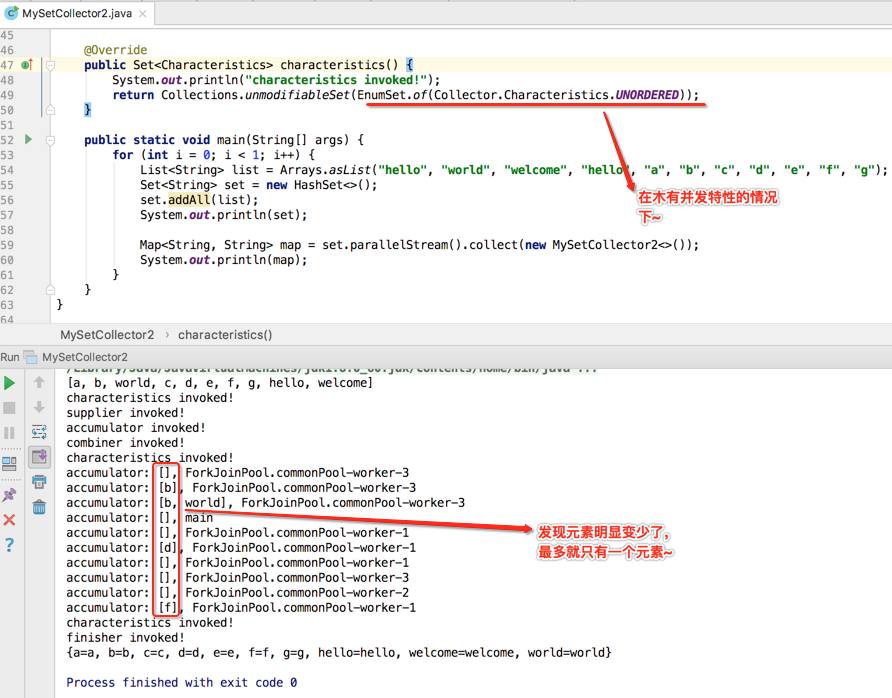Close the Run tab with the red X
The width and height of the screenshot is (892, 698).
pos(10,520)
